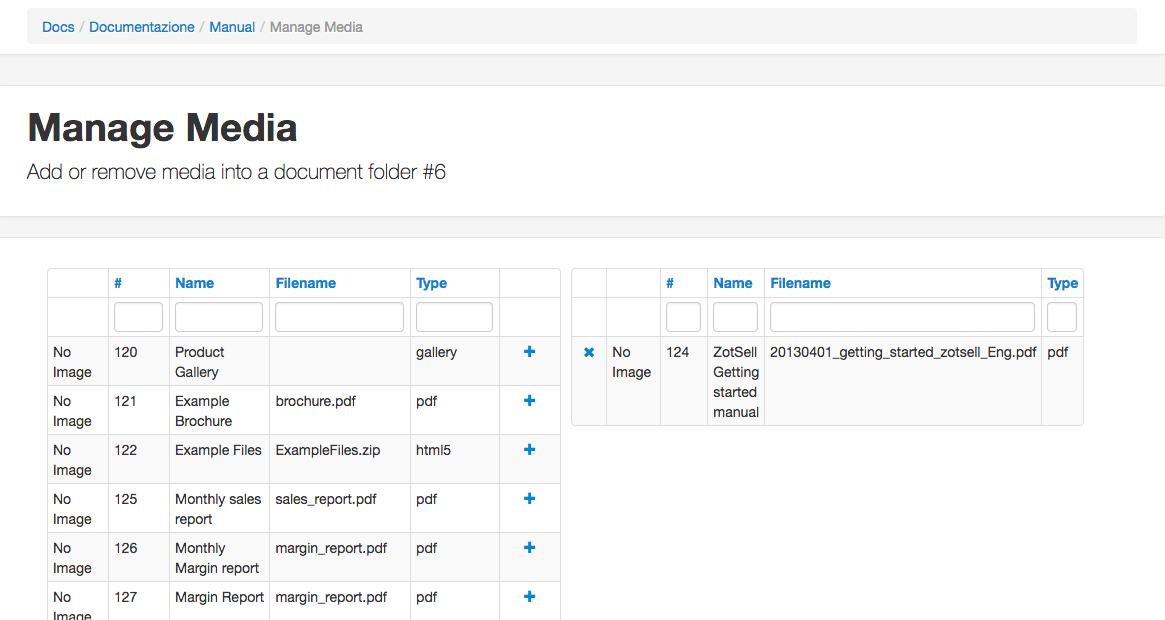The image size is (1165, 620).
Task: Select ID number '120'
Action: (126, 352)
